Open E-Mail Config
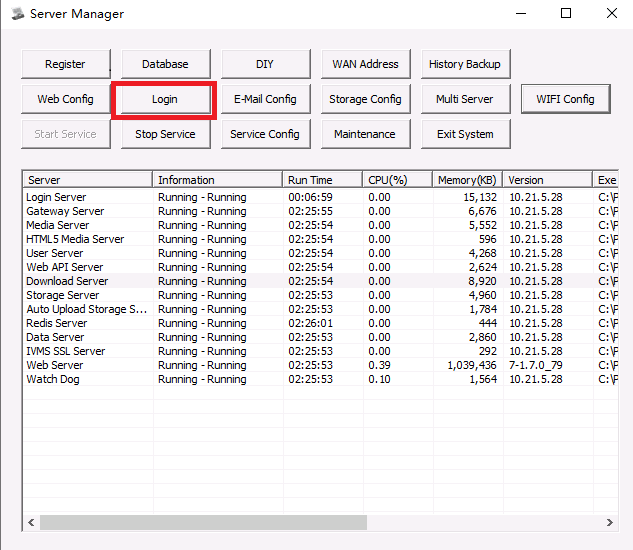 tap(266, 99)
